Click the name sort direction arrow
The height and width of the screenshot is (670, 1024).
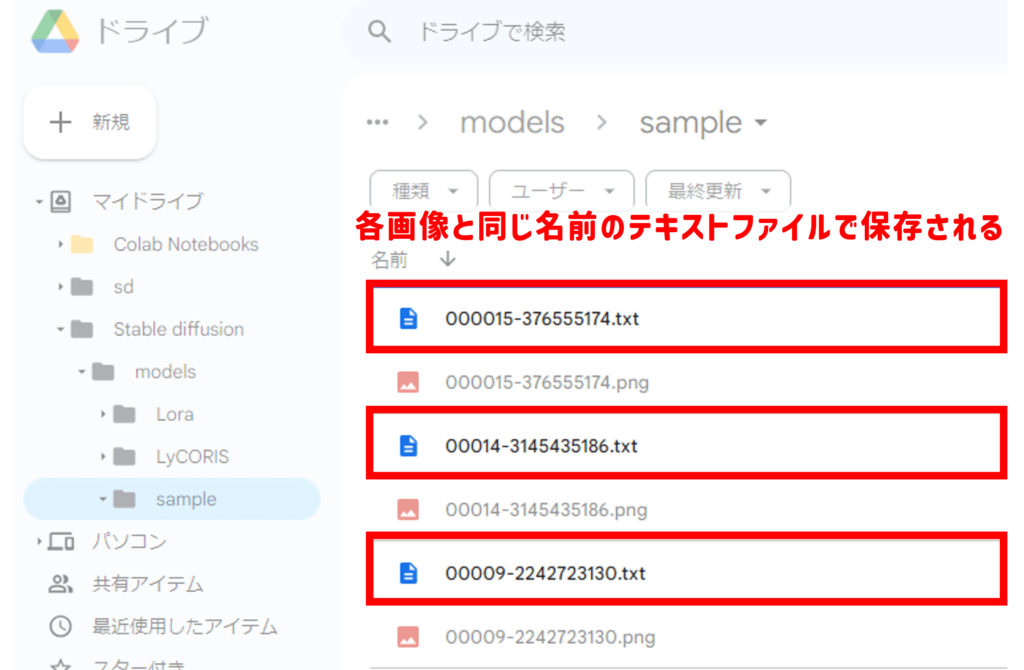[x=447, y=259]
